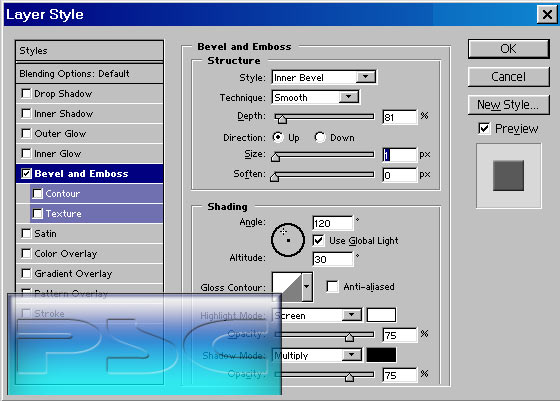
Task: Uncheck the Bevel and Emboss checkbox
Action: click(26, 174)
